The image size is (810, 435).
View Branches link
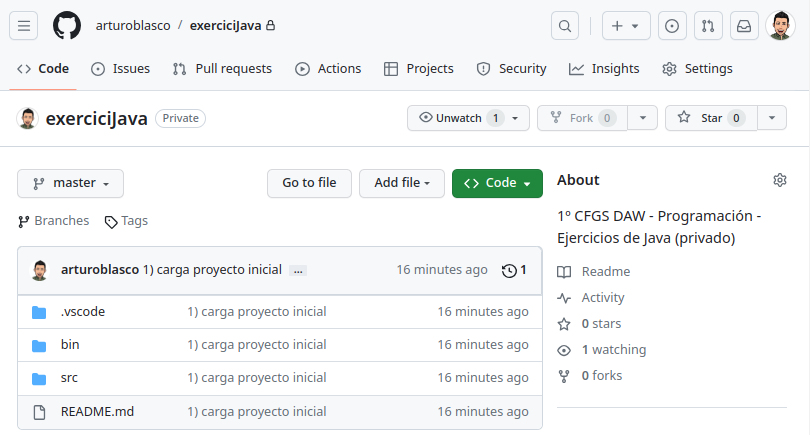53,221
